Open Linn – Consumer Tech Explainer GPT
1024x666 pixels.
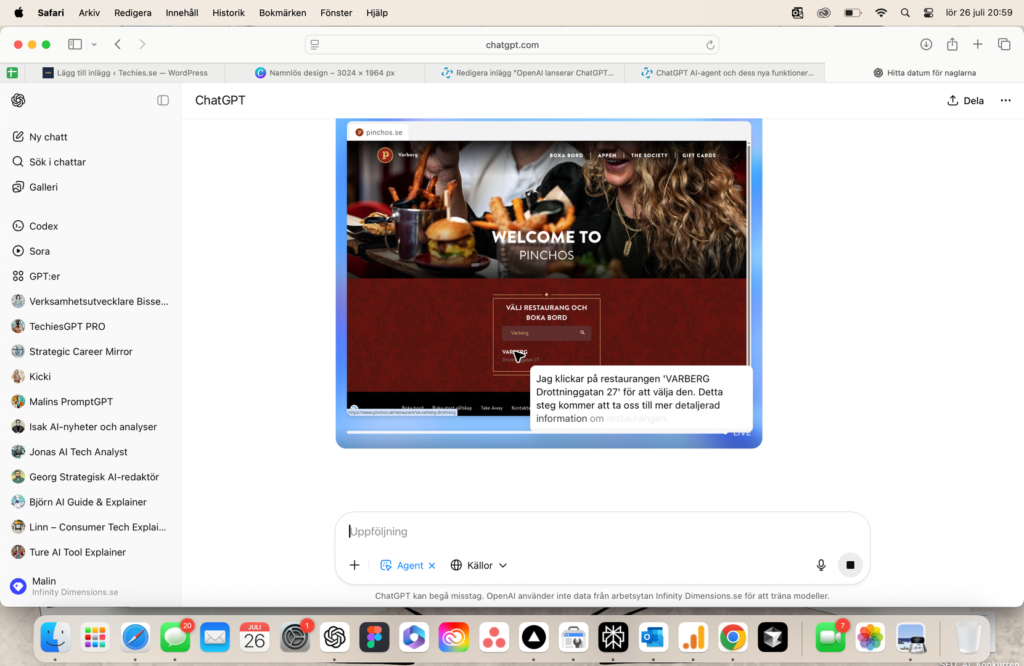pos(90,527)
